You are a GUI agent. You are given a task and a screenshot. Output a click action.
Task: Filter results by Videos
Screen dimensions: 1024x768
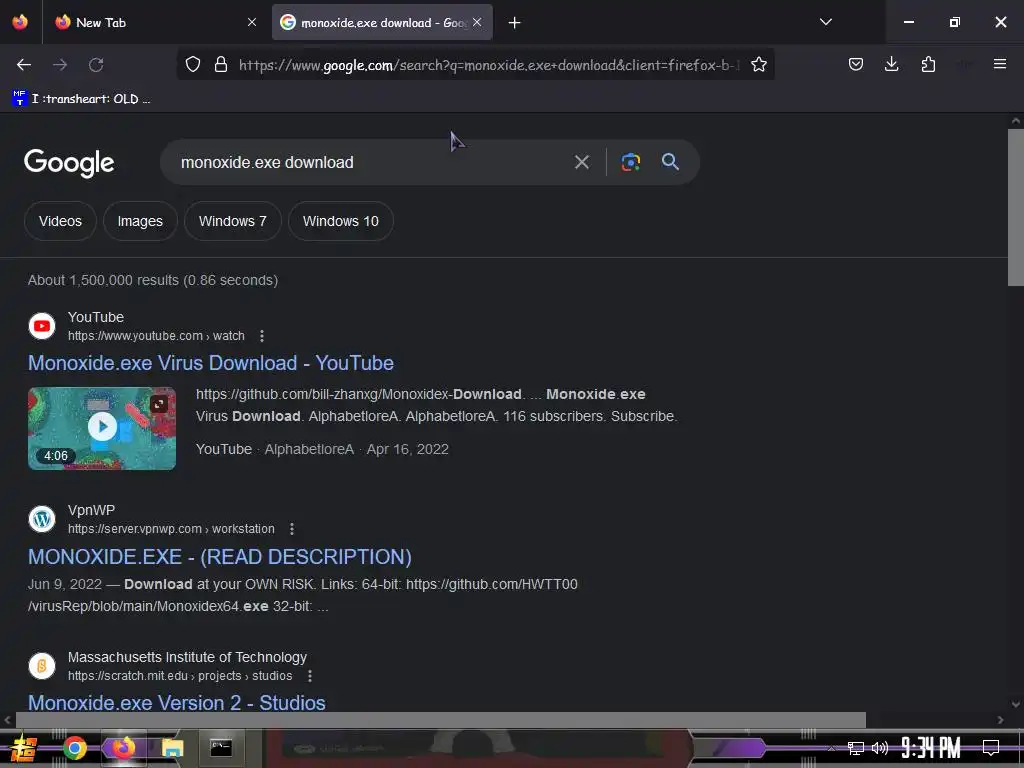tap(60, 221)
